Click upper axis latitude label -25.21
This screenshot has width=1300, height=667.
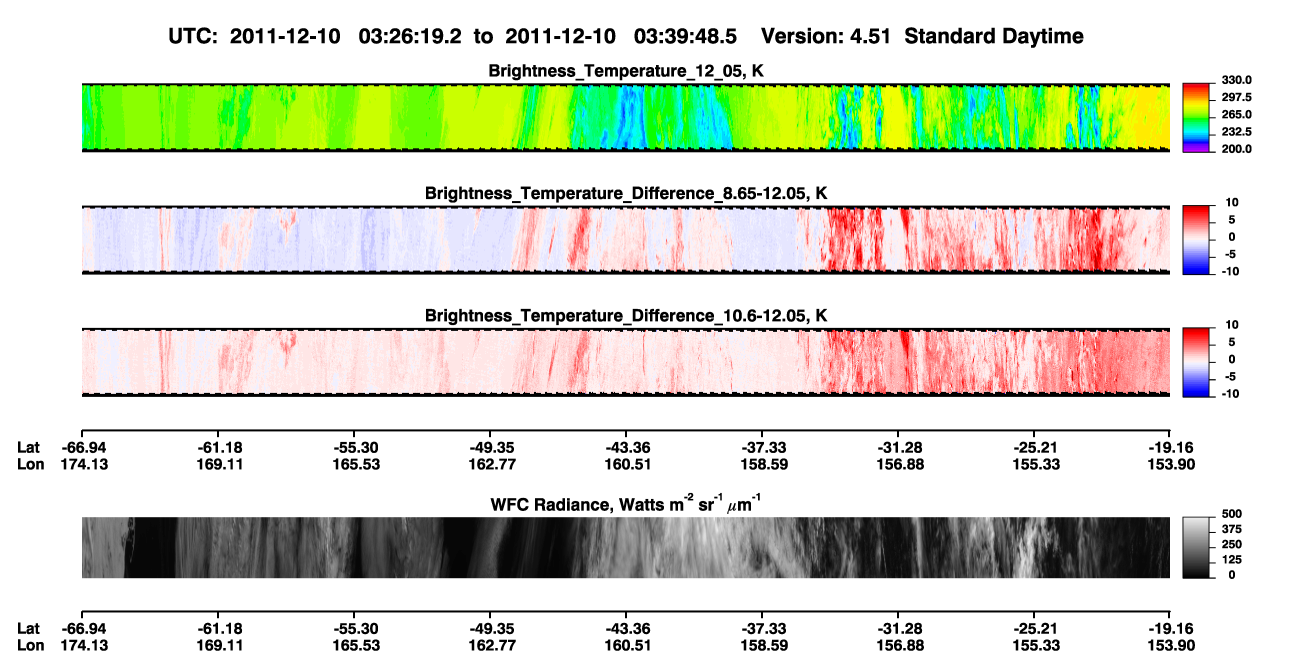pyautogui.click(x=1034, y=447)
